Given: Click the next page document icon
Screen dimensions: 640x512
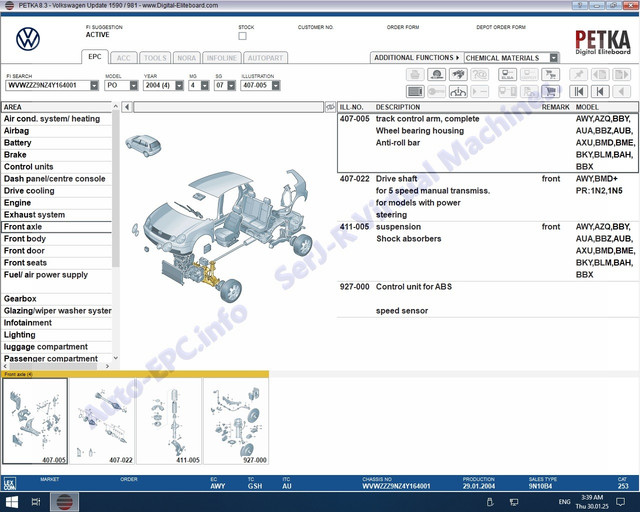Looking at the screenshot, I should click(x=622, y=75).
